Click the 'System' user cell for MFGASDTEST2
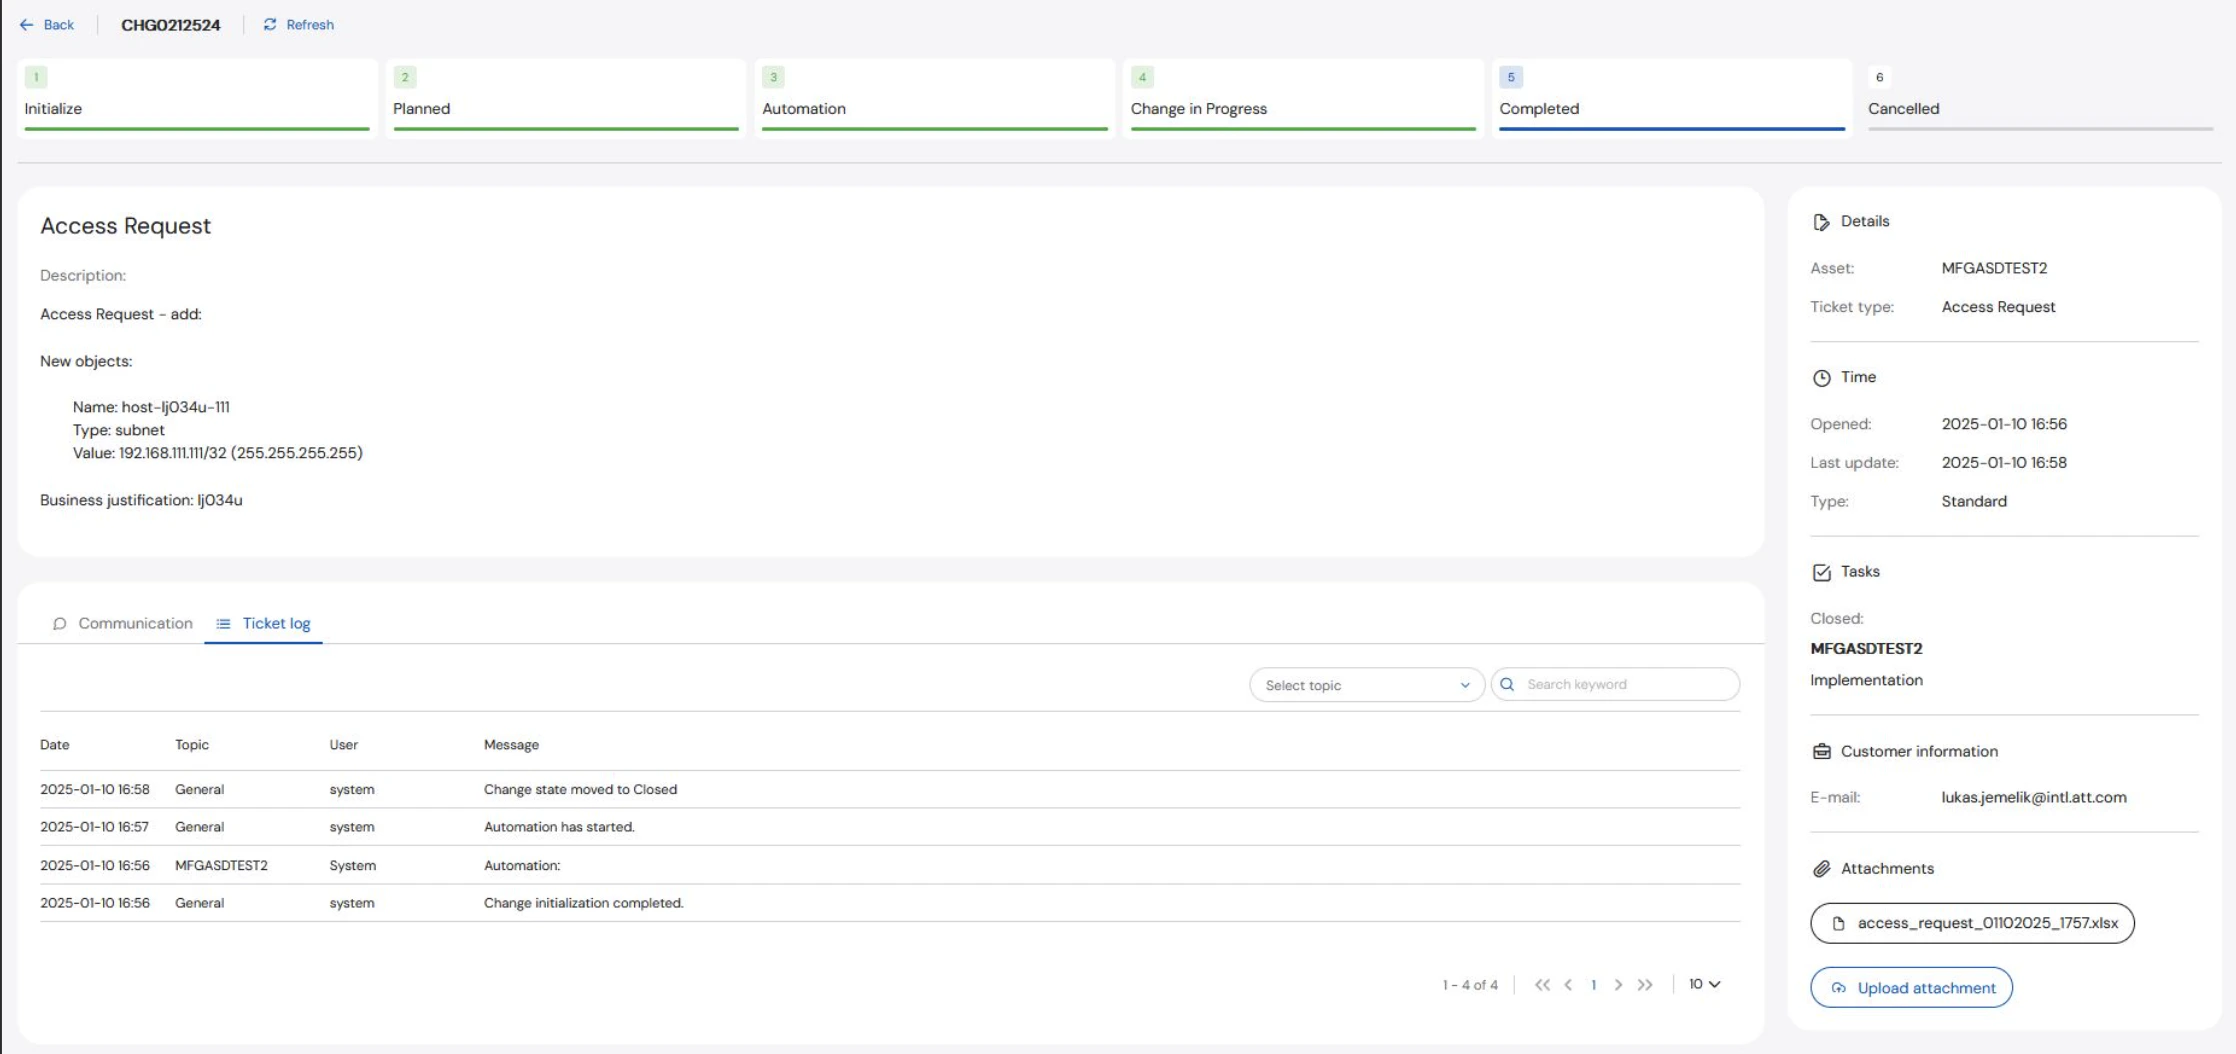The width and height of the screenshot is (2236, 1054). click(x=353, y=866)
